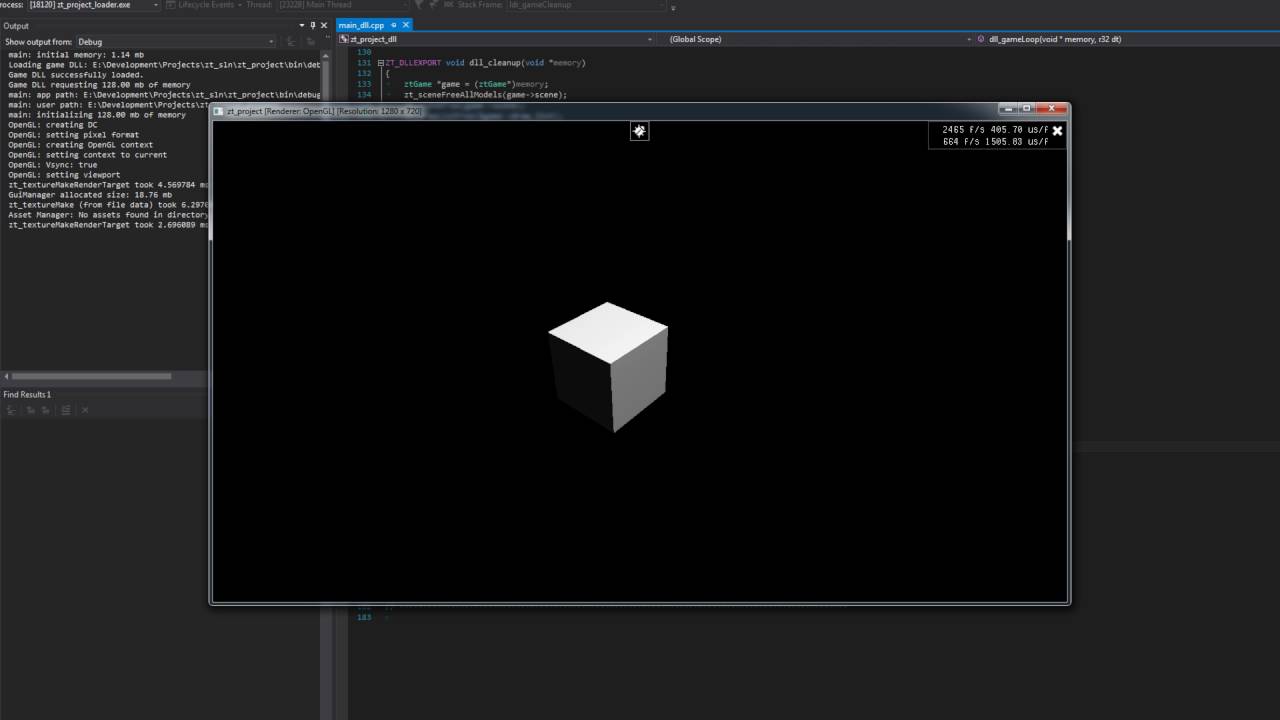
Task: Collapse the dll_cleanup function at line 131
Action: tap(381, 63)
